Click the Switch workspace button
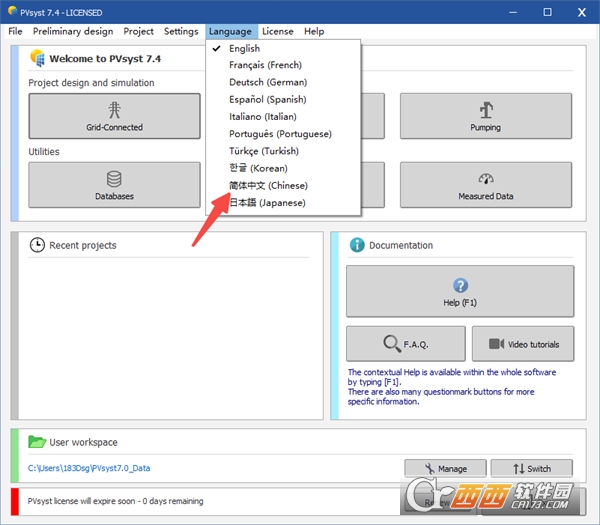Screen dimensions: 600x525 pyautogui.click(x=532, y=468)
